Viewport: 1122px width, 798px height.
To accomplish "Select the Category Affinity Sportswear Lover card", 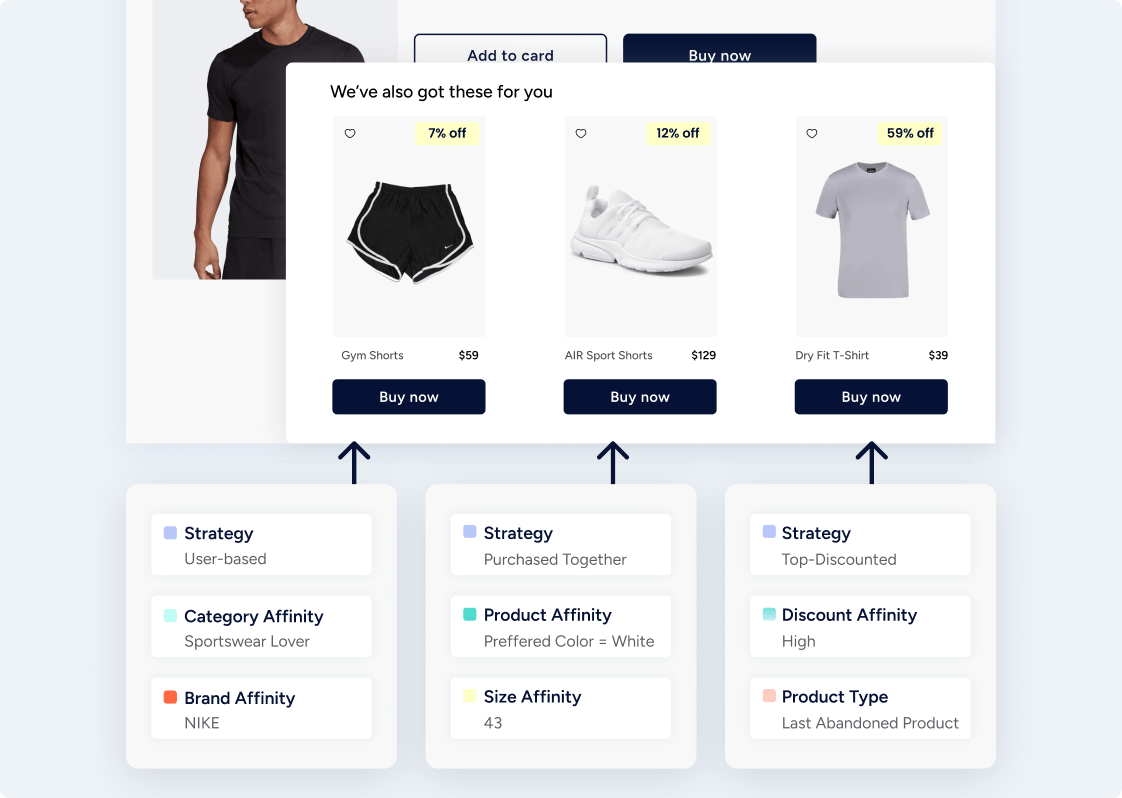I will click(261, 626).
